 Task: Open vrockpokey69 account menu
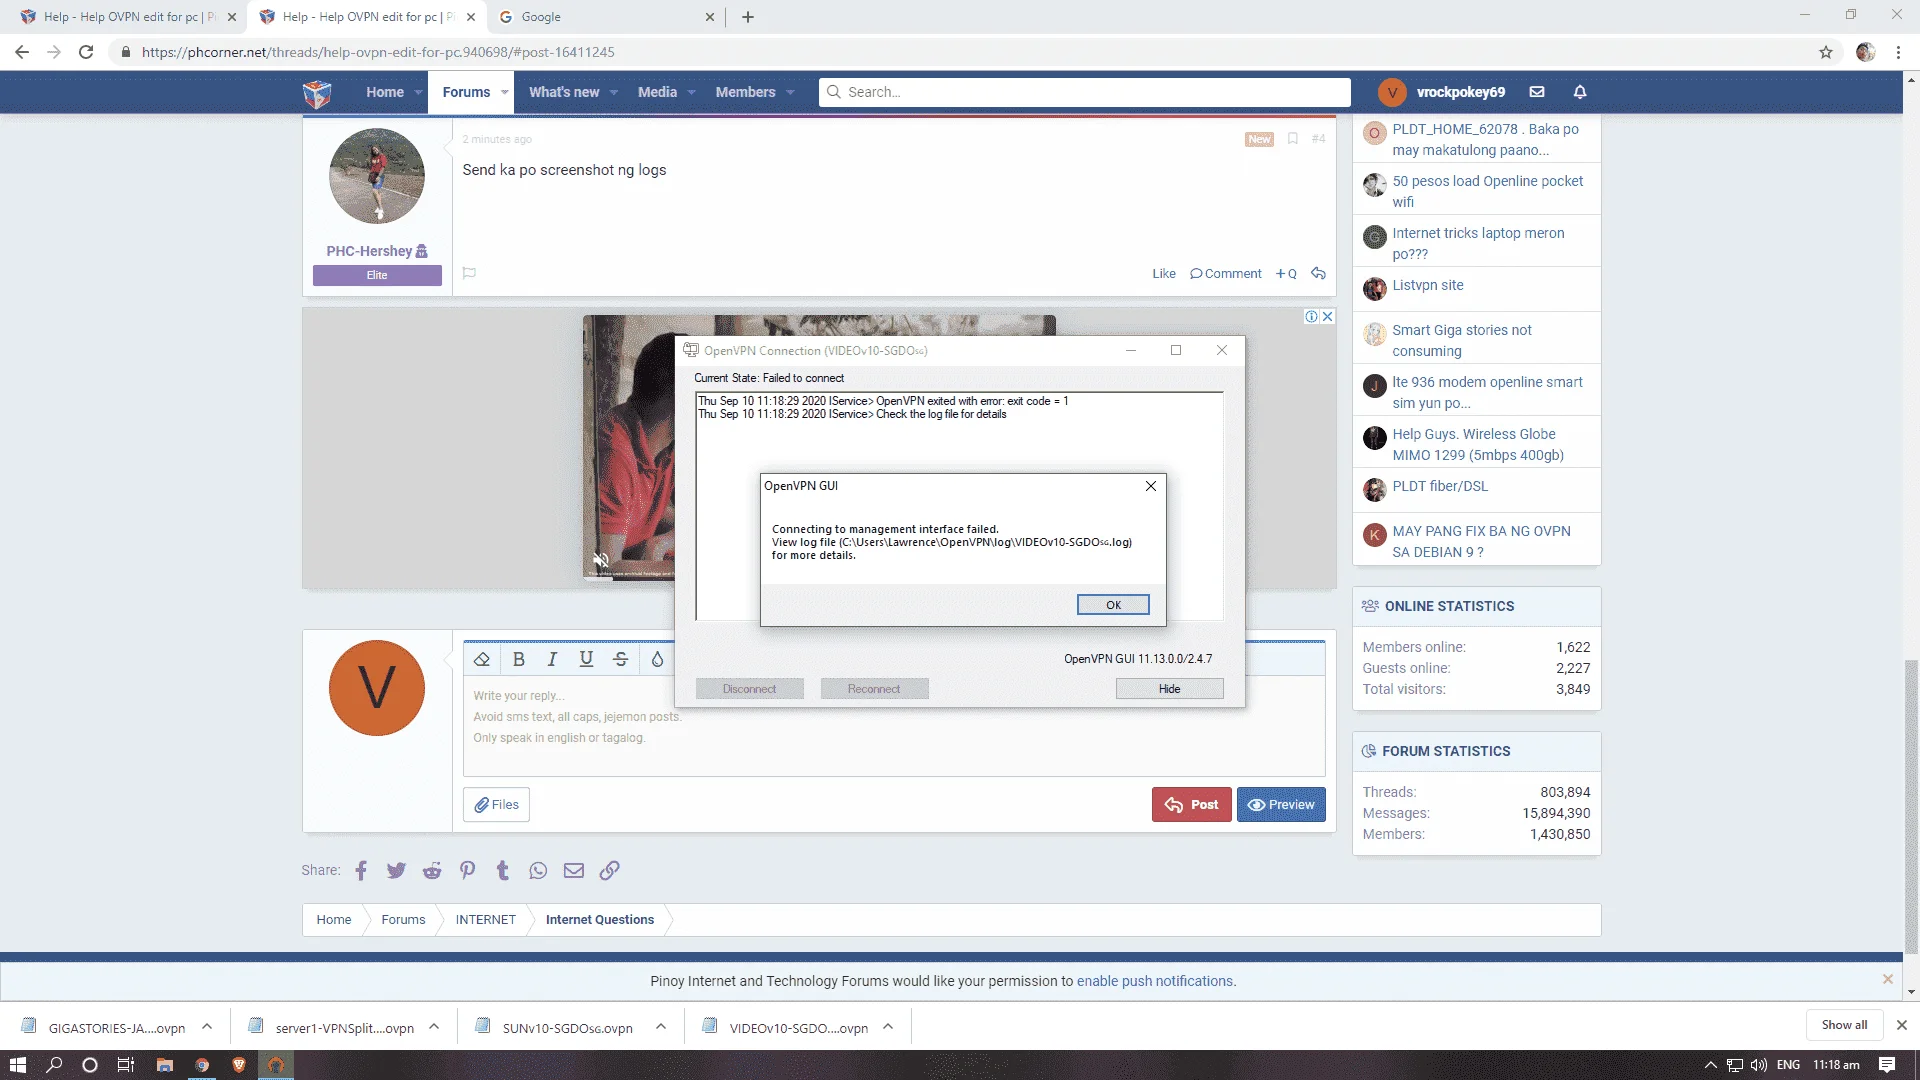click(1441, 92)
